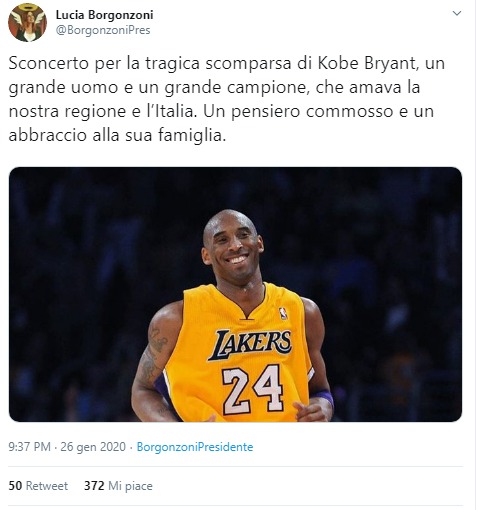Viewport: 477px width, 510px height.
Task: View the 372 Mi piace list
Action: click(118, 486)
